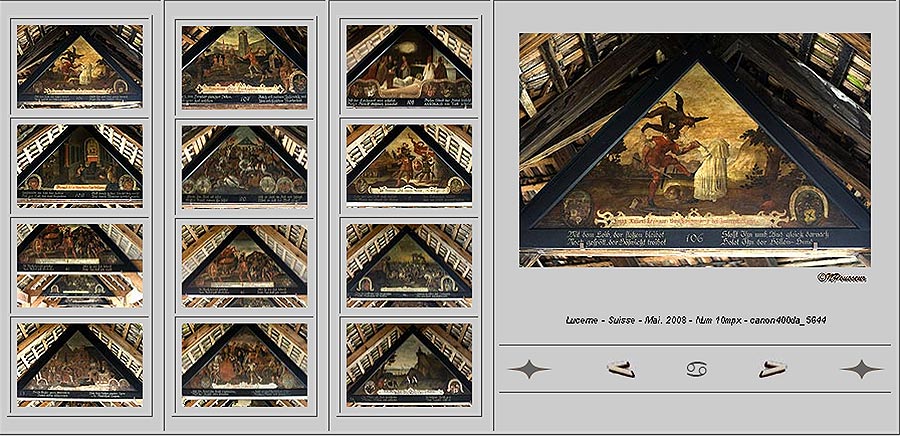Go to previous photo with left-pointing arrow icon
900x436 pixels.
(x=621, y=369)
